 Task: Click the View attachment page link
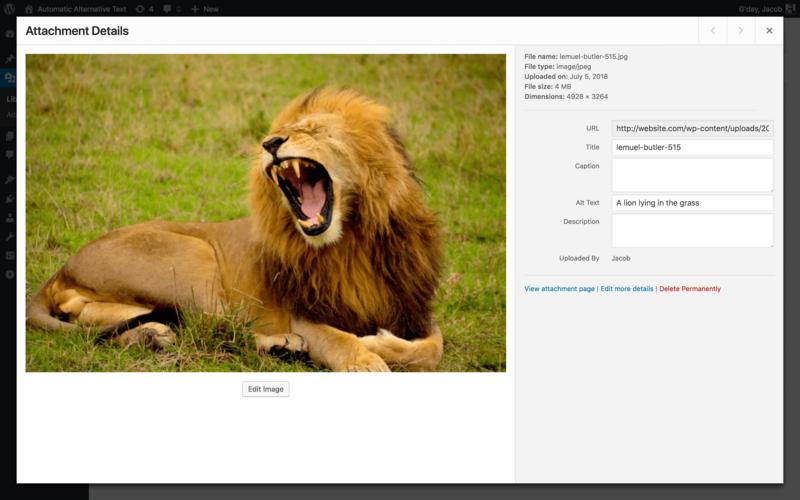(x=559, y=289)
